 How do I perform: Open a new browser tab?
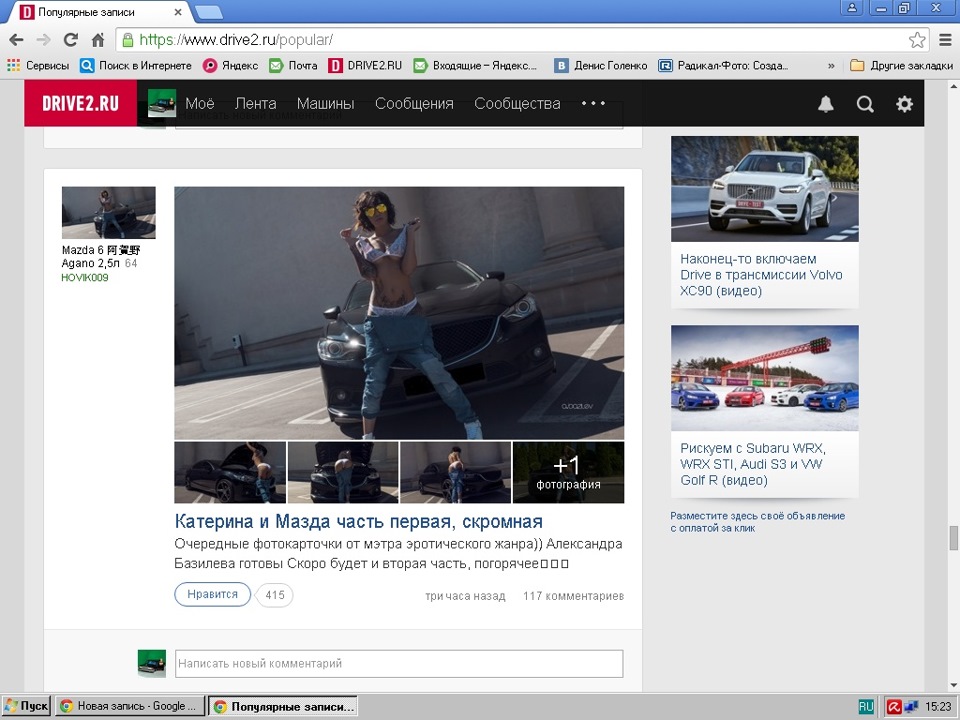209,12
